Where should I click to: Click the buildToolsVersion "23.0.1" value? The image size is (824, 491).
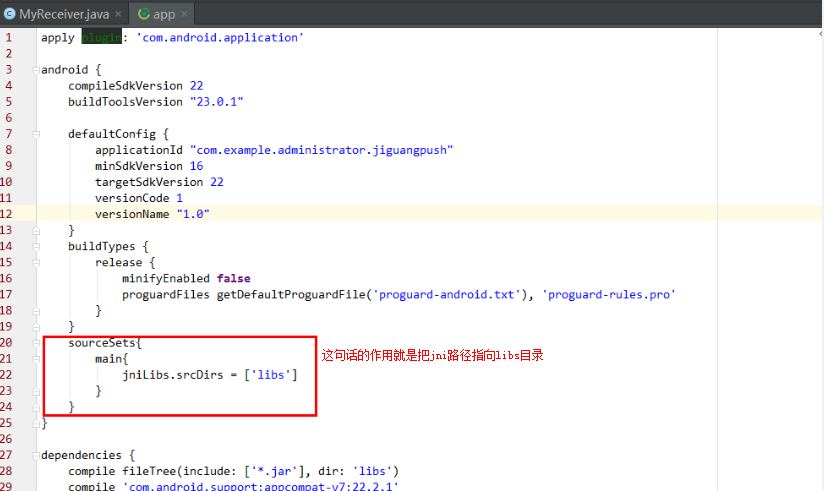pos(217,101)
